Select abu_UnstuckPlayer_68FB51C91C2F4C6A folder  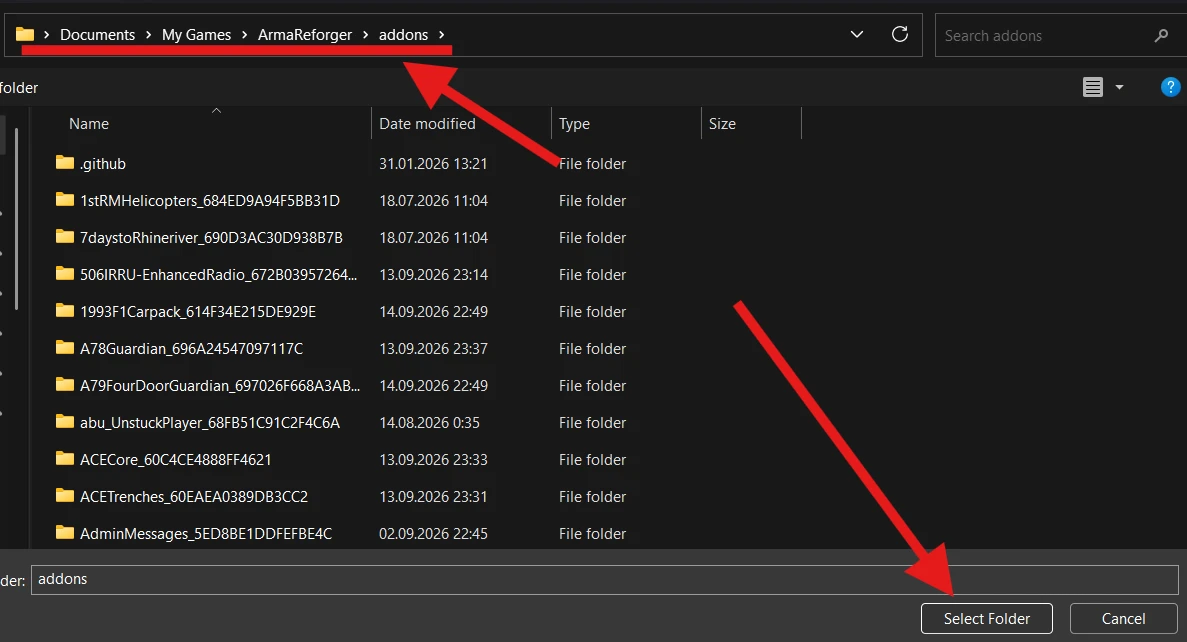[210, 423]
